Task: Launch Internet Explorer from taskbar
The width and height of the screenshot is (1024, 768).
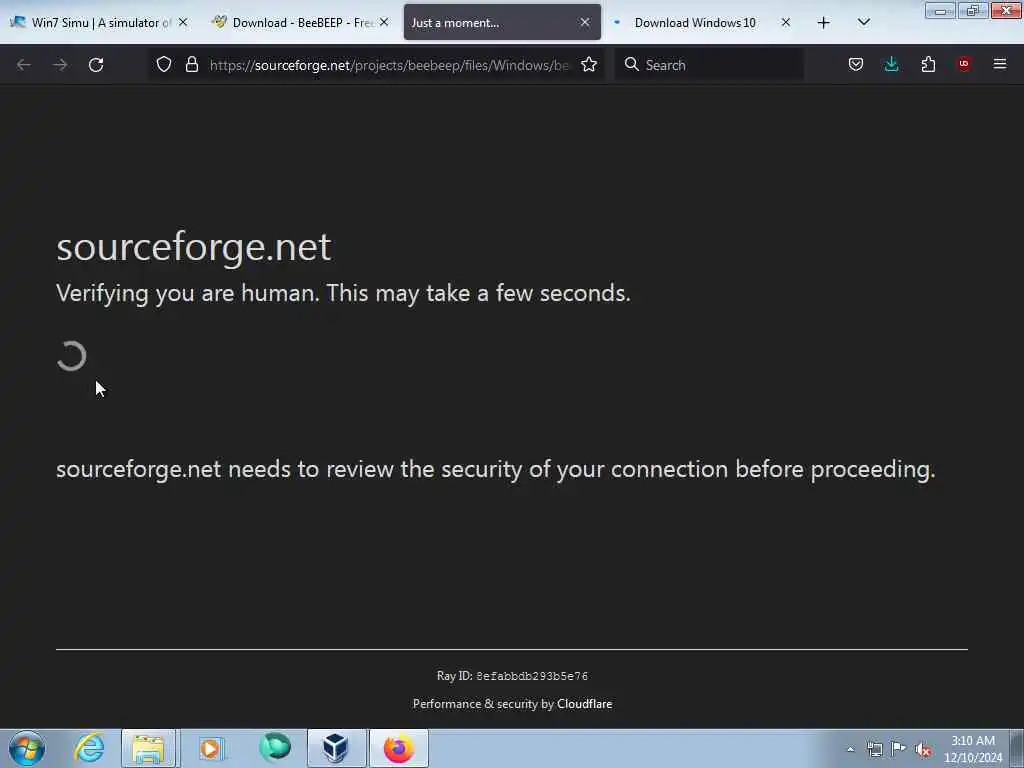Action: 89,748
